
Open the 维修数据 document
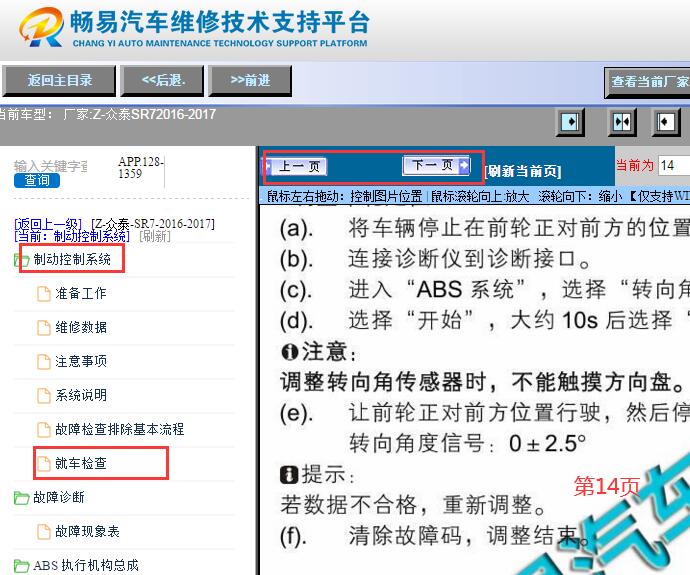[x=81, y=327]
